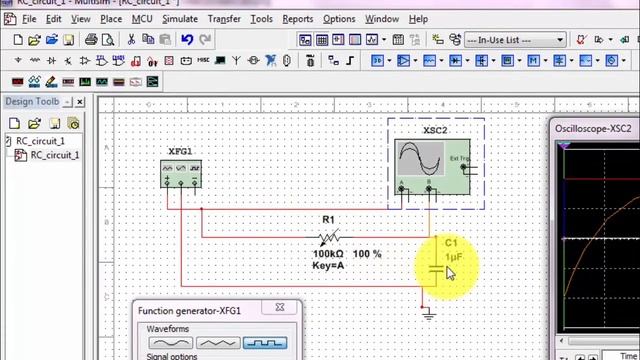Screen dimensions: 640x360
Task: Click the oscilloscope scrollbar left arrow
Action: (x=561, y=341)
